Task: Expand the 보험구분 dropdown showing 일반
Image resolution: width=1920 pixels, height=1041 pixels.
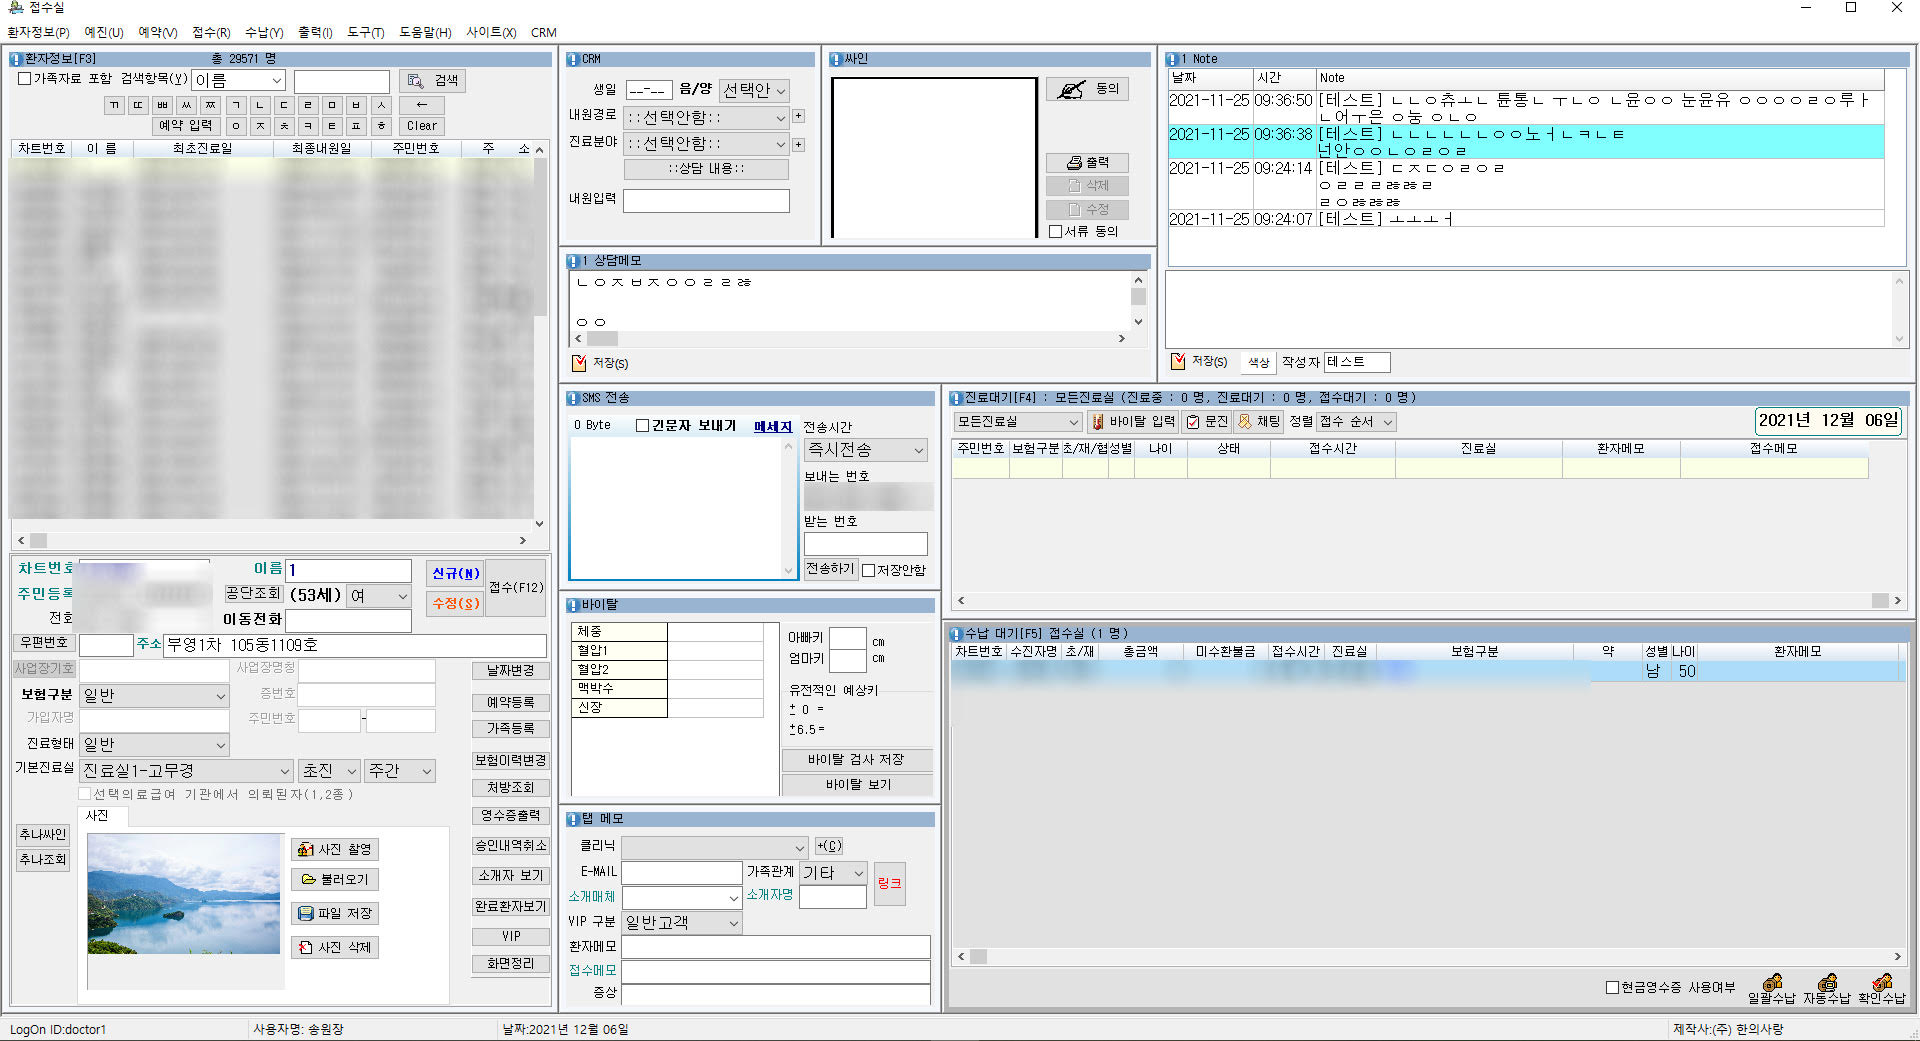Action: pyautogui.click(x=154, y=695)
